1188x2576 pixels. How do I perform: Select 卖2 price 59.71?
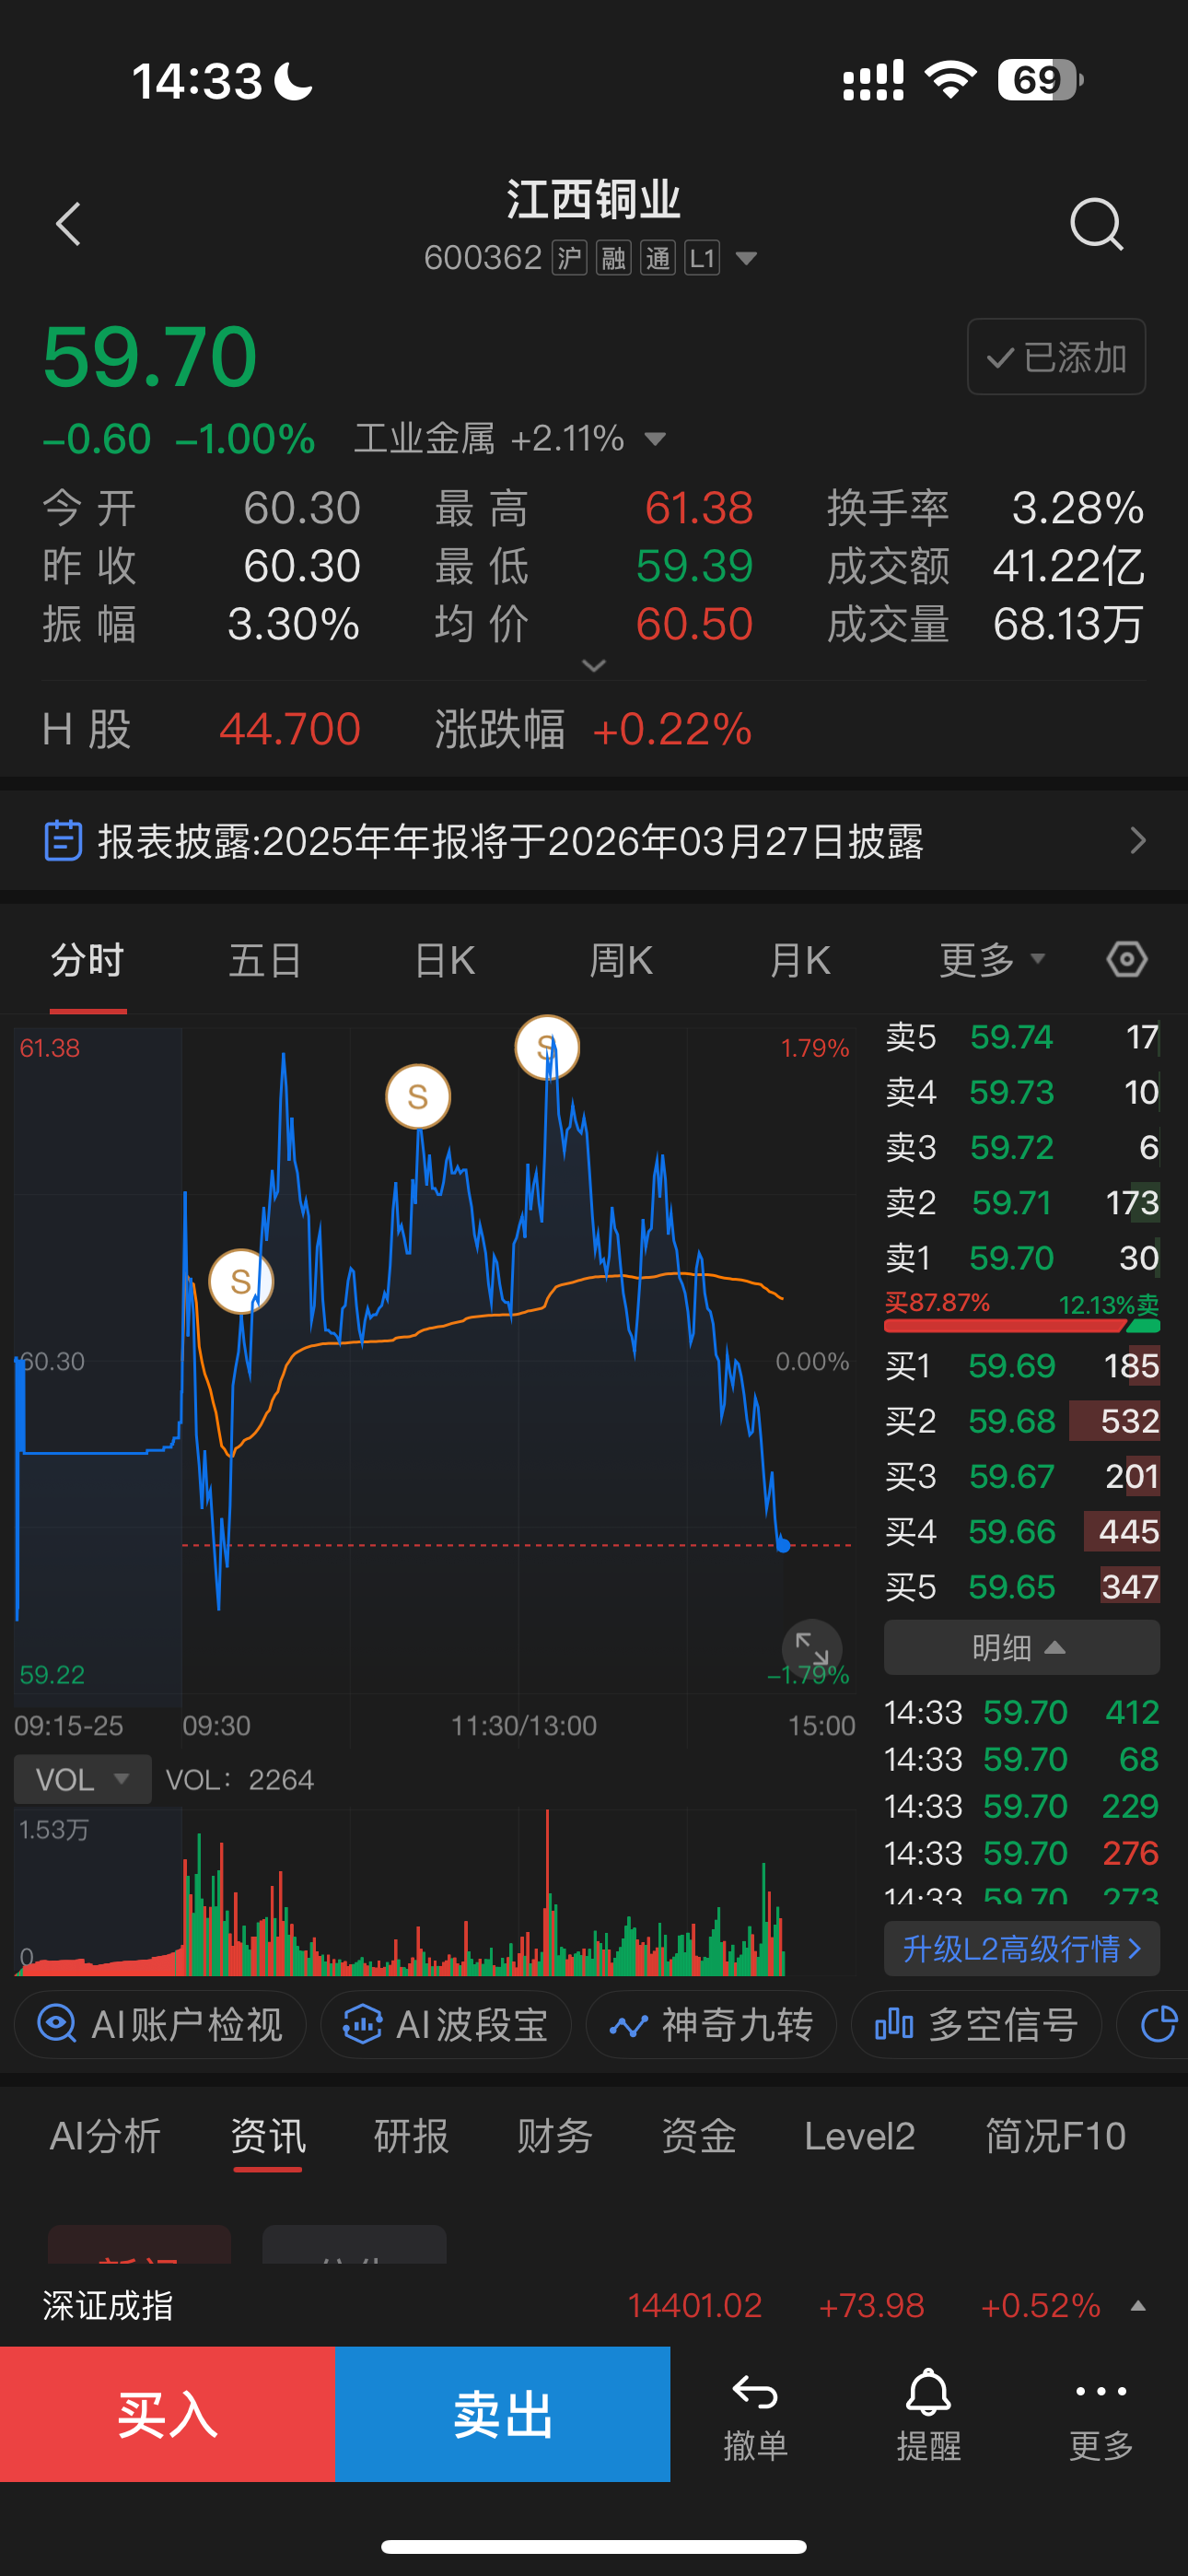point(1011,1202)
